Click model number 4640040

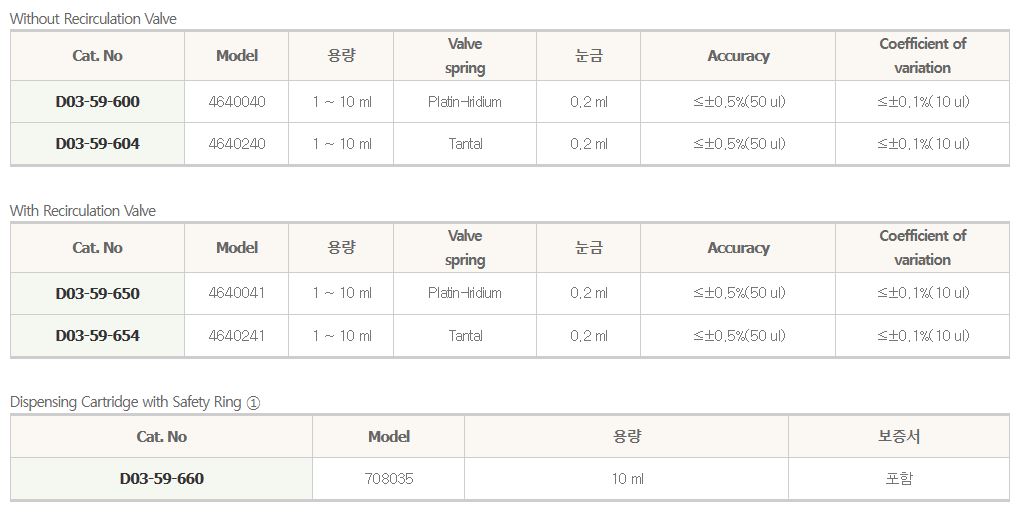coord(237,102)
